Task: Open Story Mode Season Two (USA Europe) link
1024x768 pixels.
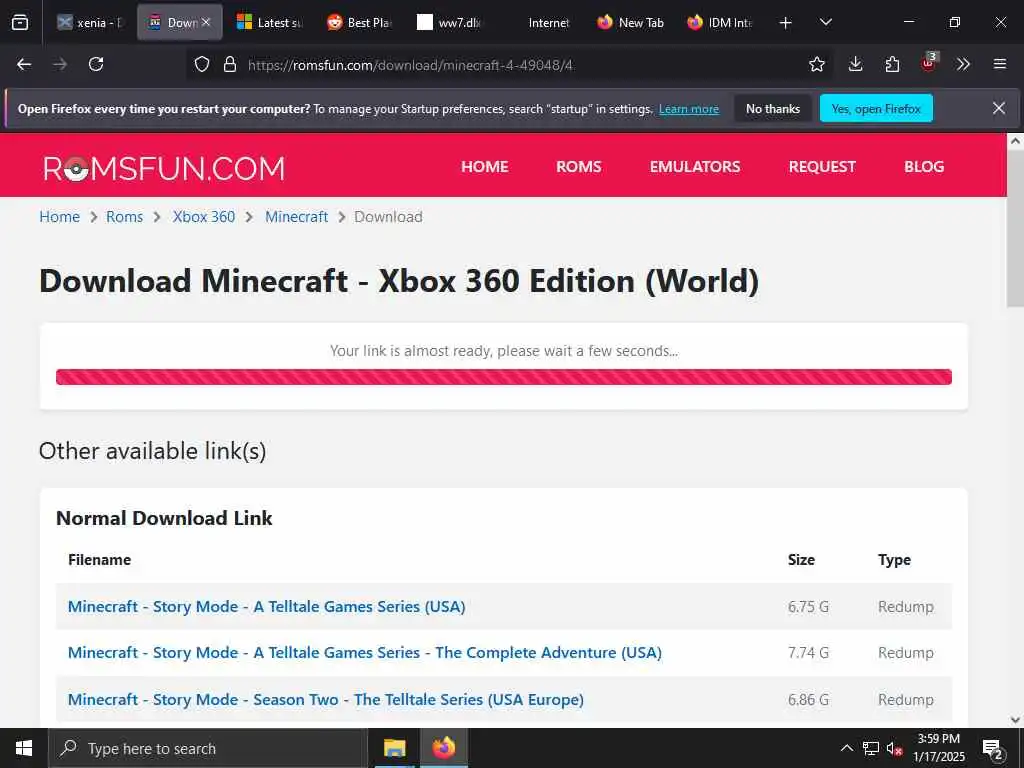Action: tap(326, 699)
